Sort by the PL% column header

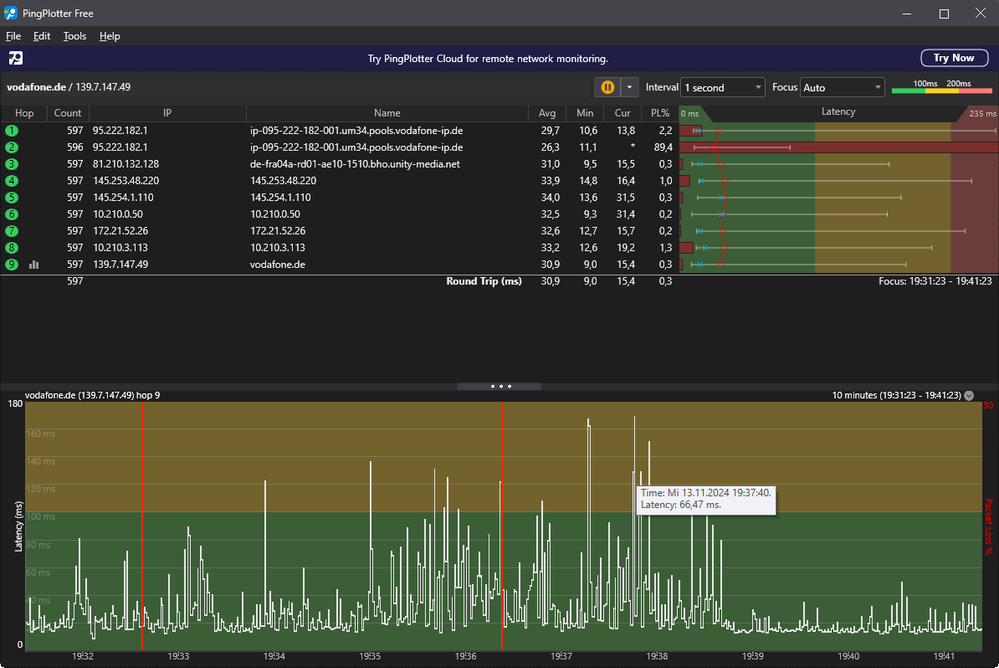(x=658, y=113)
